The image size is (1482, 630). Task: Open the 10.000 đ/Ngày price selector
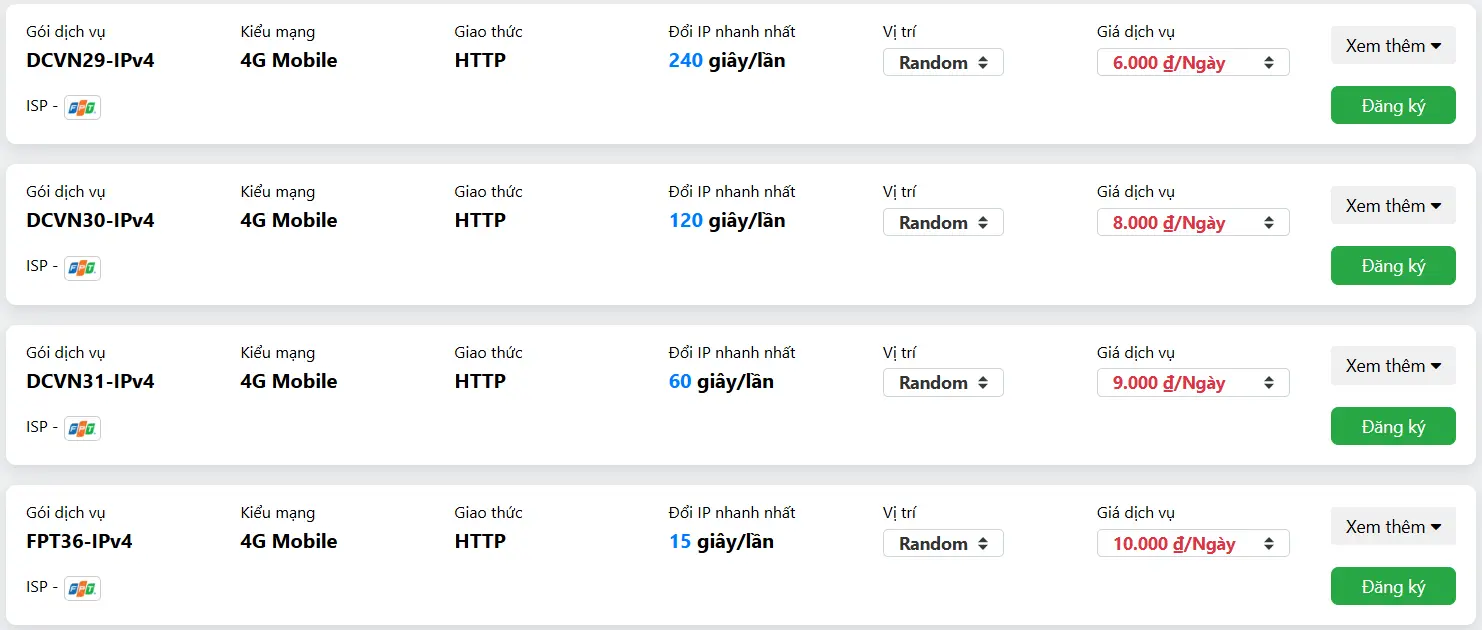tap(1192, 543)
